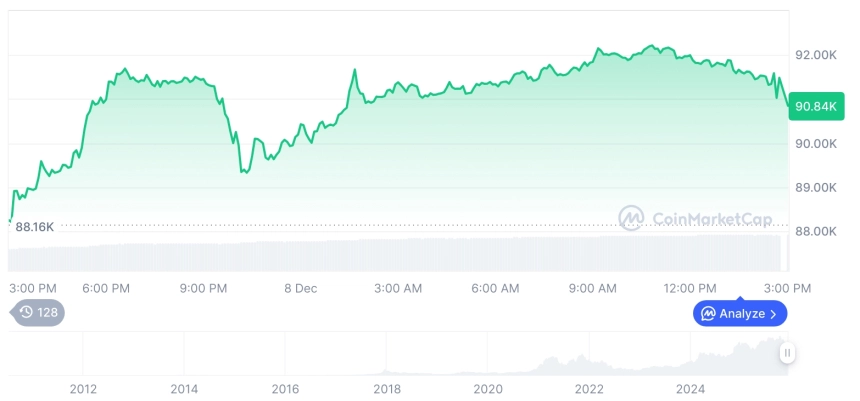Viewport: 860px width, 401px height.
Task: Select 2012 on the bottom overview timeline
Action: click(83, 389)
